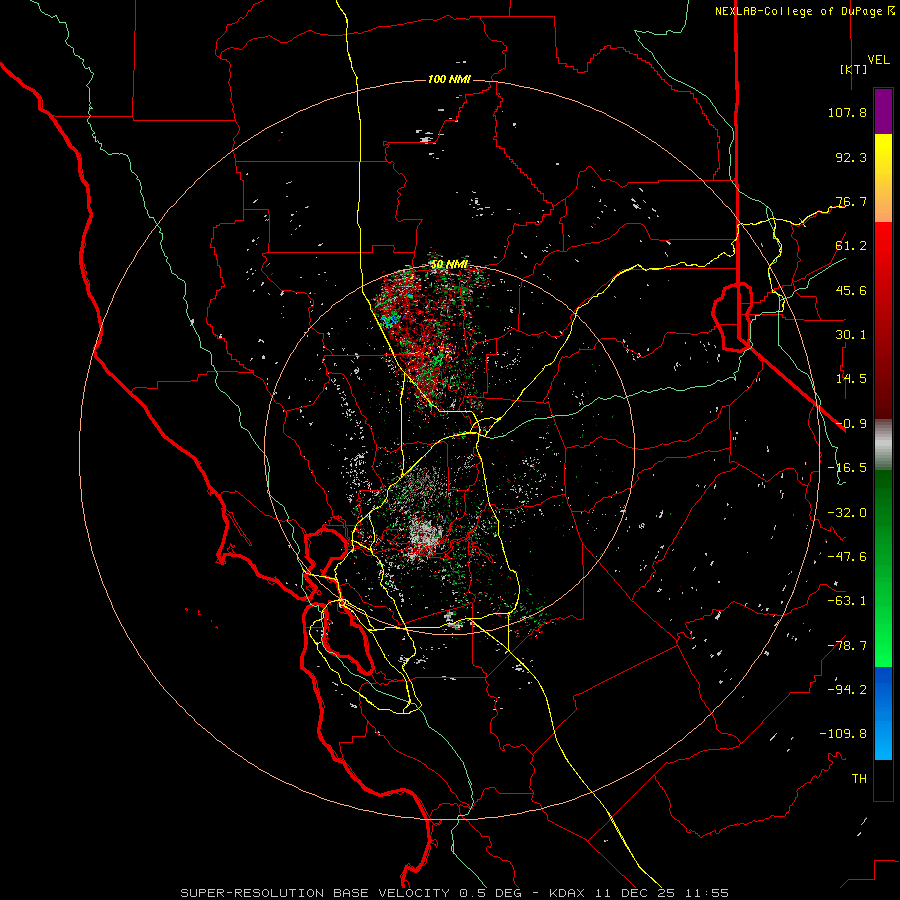Click the 50 NMI range ring label
Screen dimensions: 900x900
[449, 264]
